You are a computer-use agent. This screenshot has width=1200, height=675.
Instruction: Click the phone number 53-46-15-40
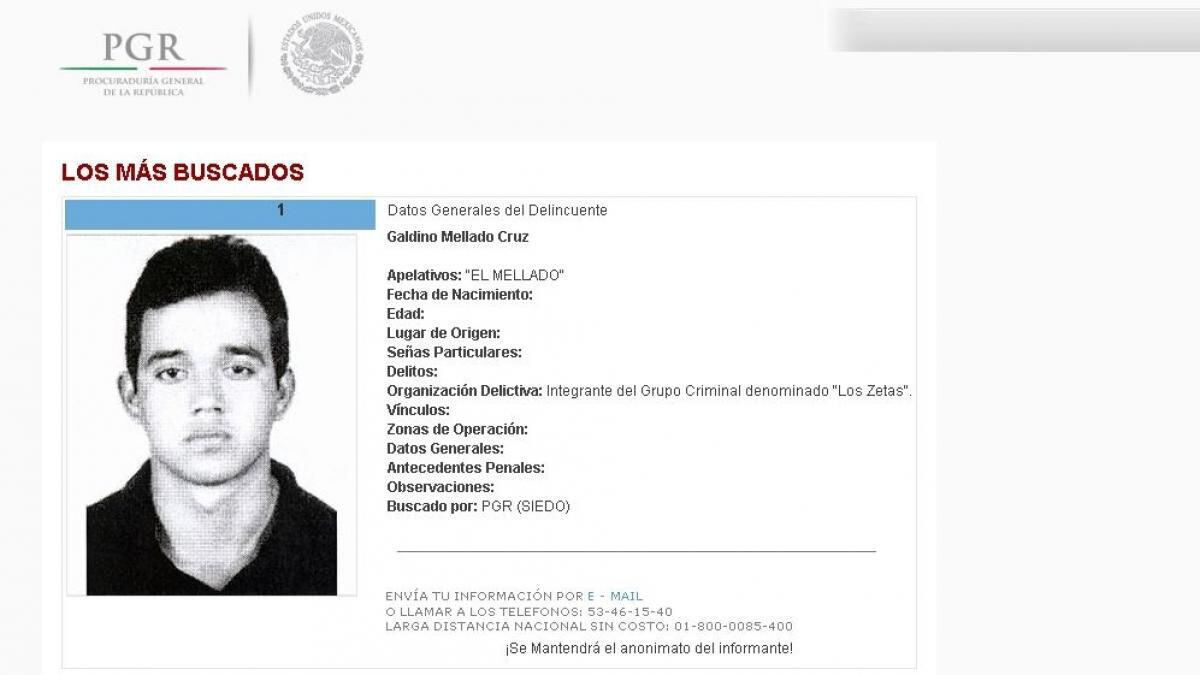click(x=630, y=611)
